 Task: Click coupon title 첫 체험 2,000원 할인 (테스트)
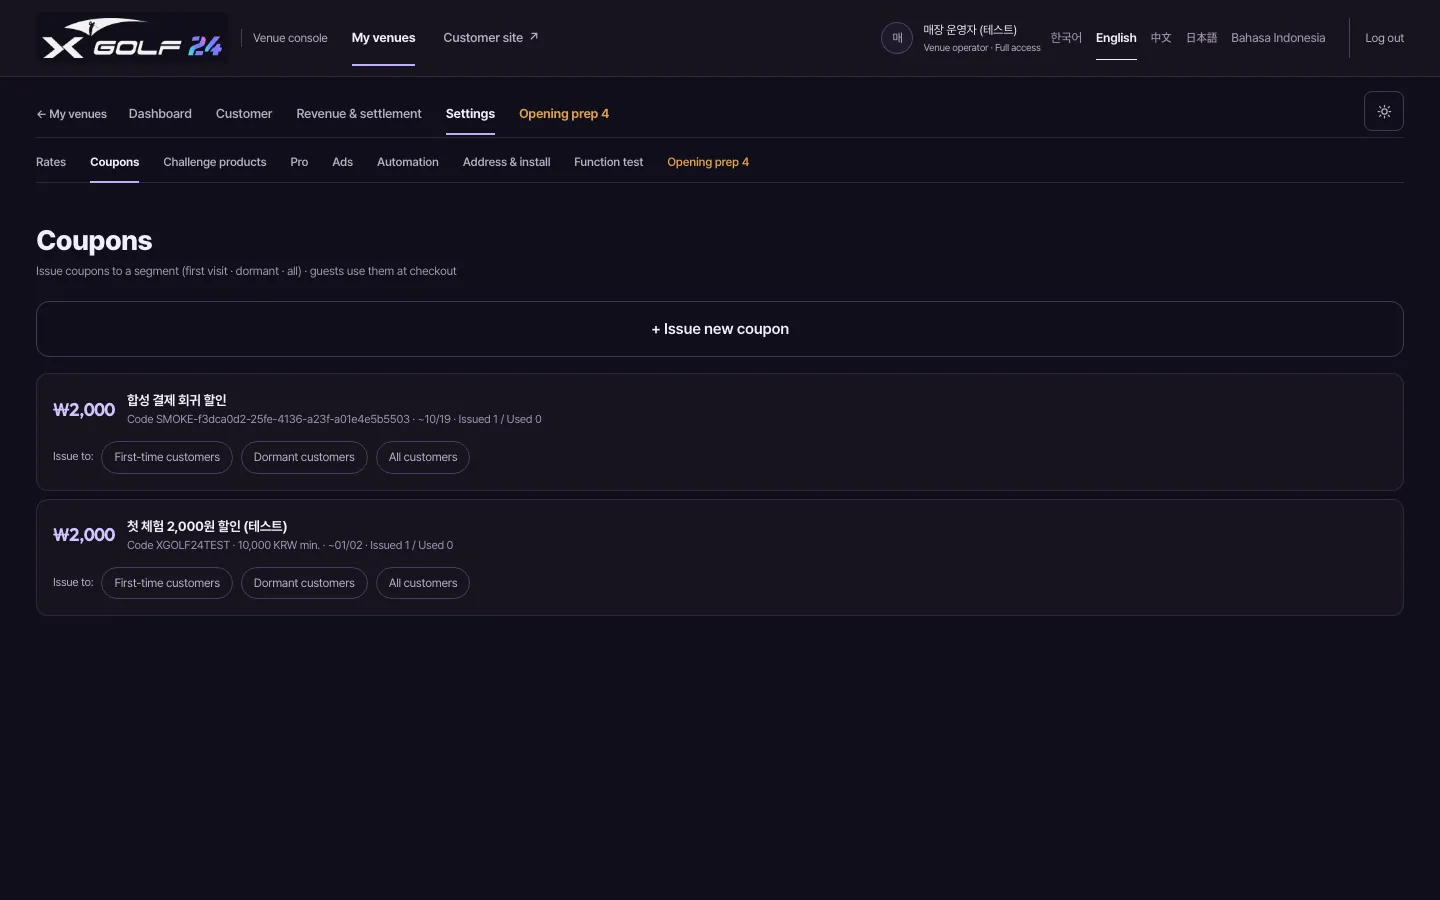[x=207, y=526]
